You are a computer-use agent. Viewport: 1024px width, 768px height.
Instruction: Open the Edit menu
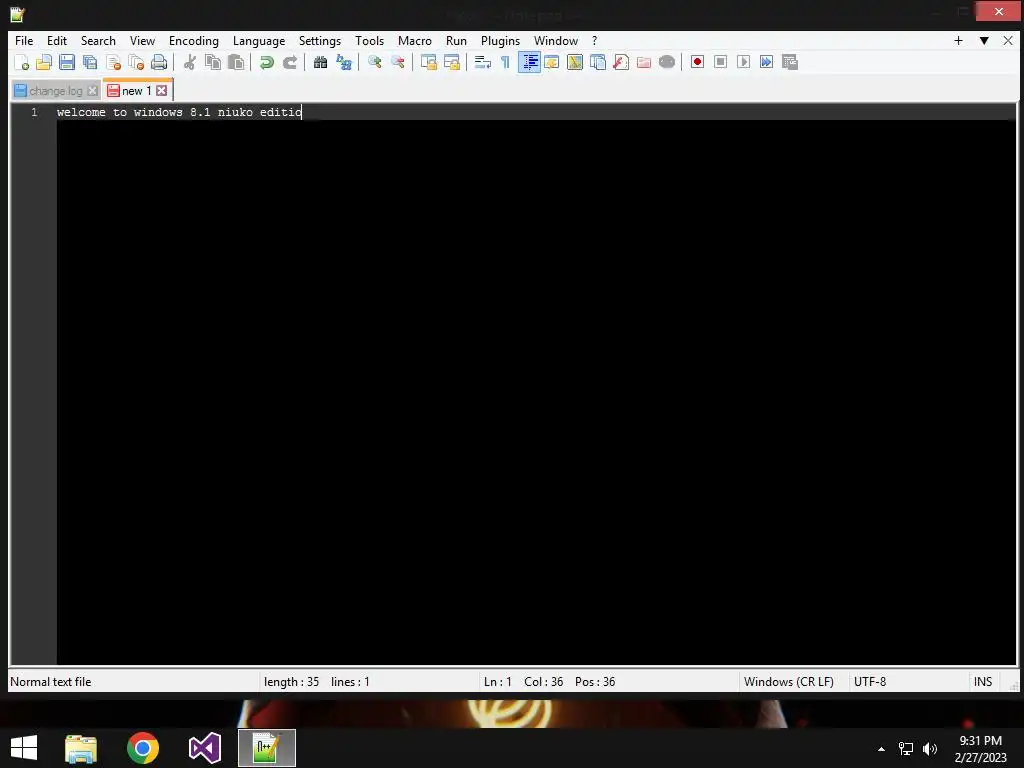click(57, 40)
